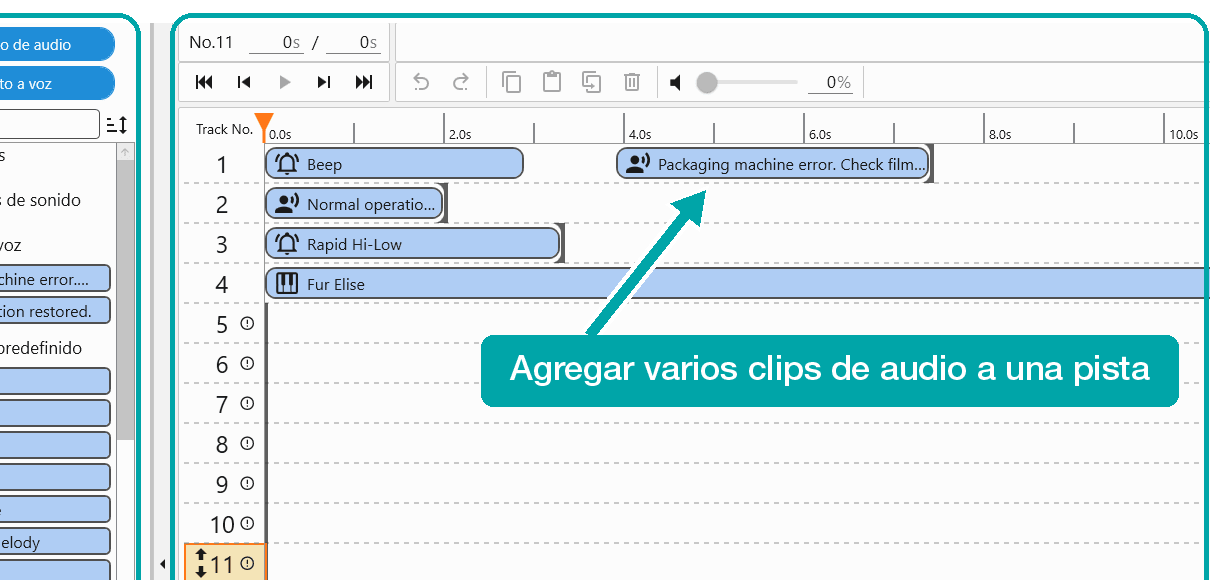Click the current time field before the slash
Image resolution: width=1210 pixels, height=580 pixels.
click(276, 42)
